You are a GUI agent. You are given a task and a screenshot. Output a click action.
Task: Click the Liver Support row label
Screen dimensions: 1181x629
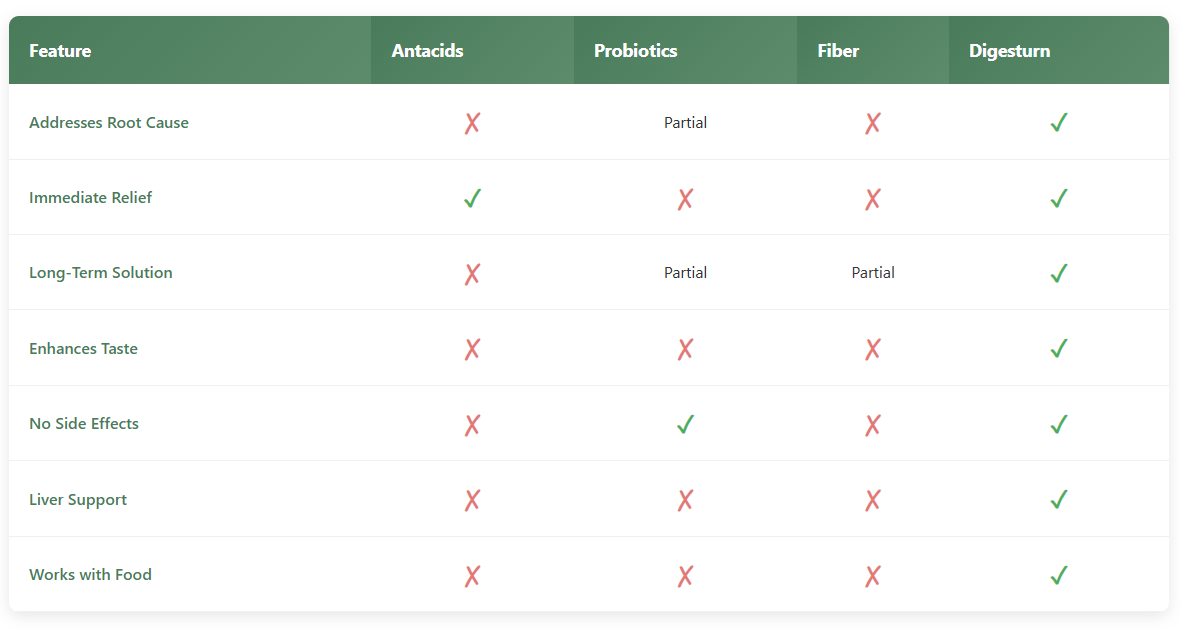(78, 500)
